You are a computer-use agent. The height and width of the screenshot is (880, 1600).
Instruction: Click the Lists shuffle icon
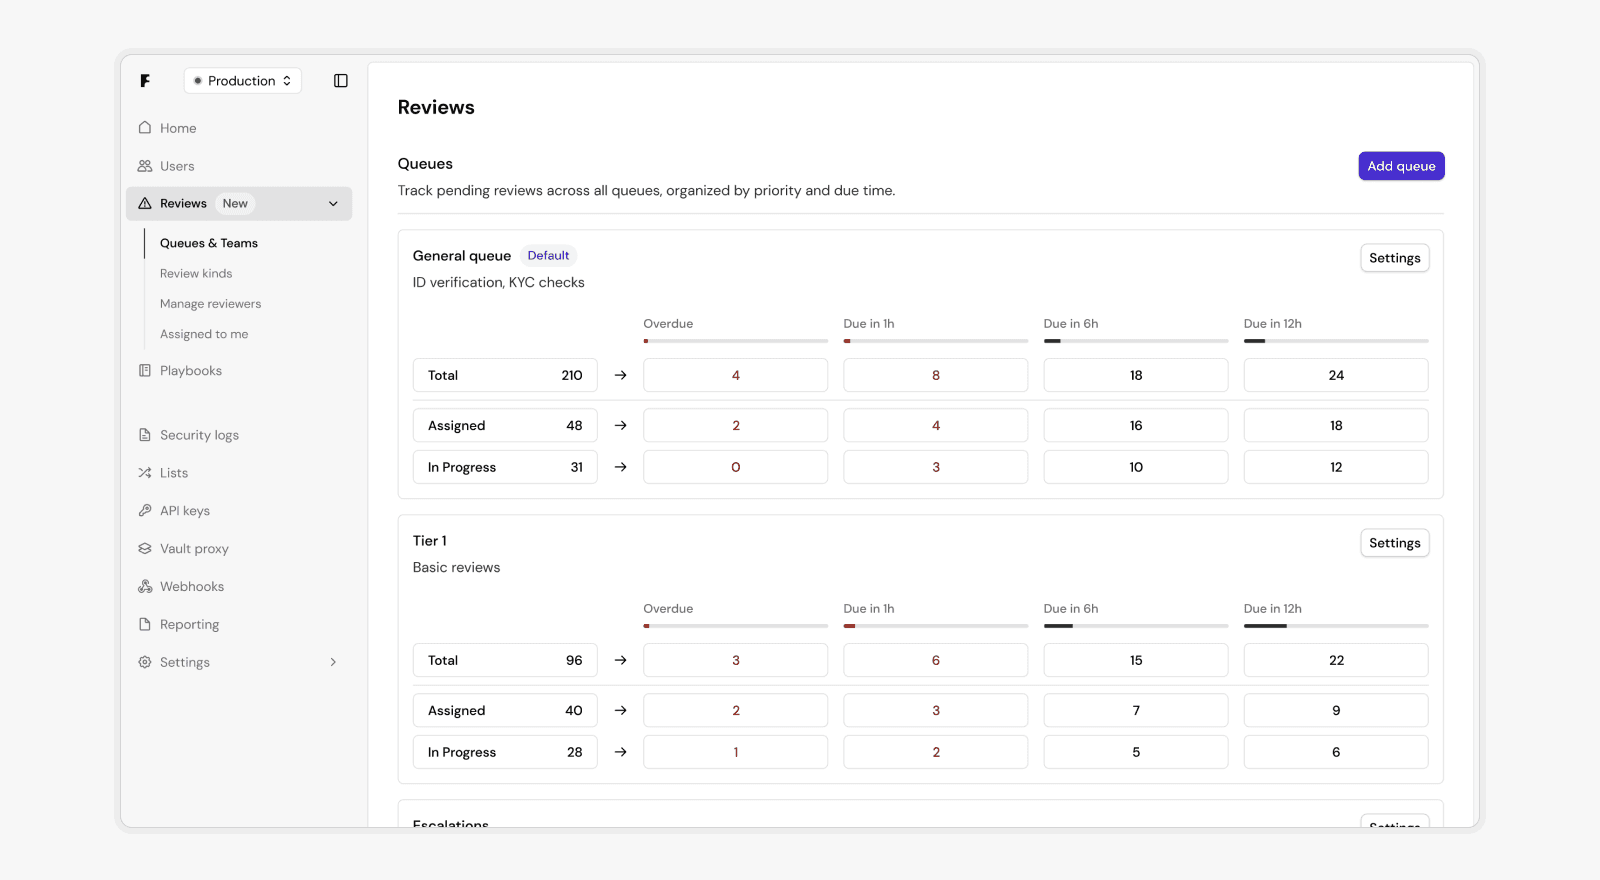[x=145, y=473]
